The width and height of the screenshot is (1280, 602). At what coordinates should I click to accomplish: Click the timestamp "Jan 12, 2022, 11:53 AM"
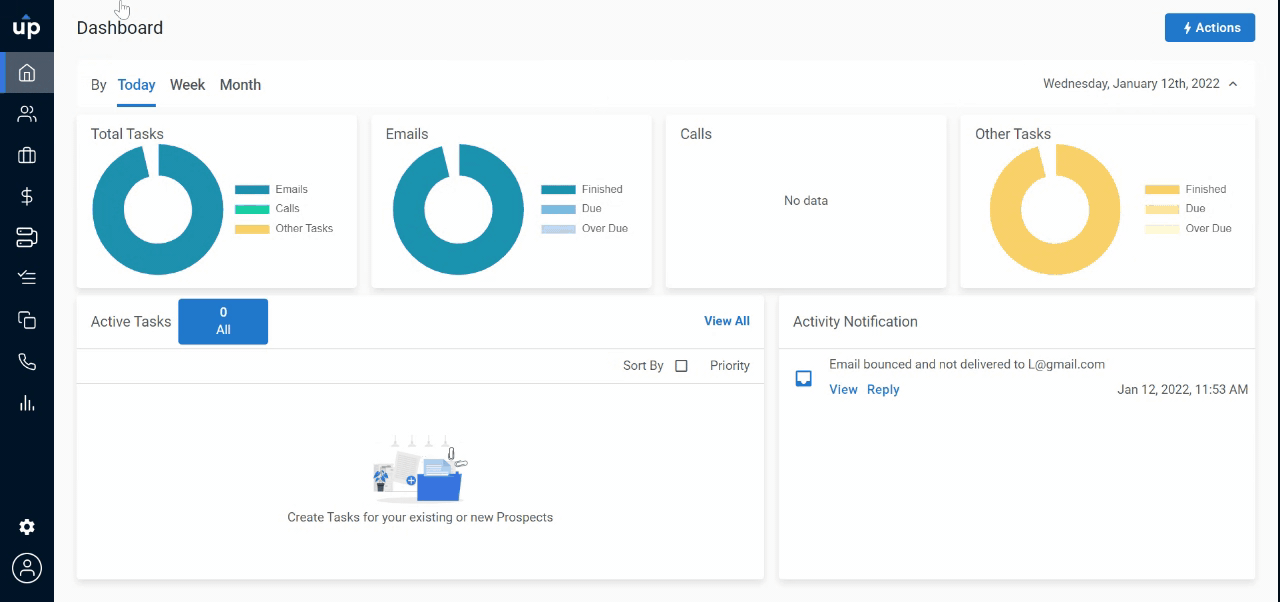1182,390
